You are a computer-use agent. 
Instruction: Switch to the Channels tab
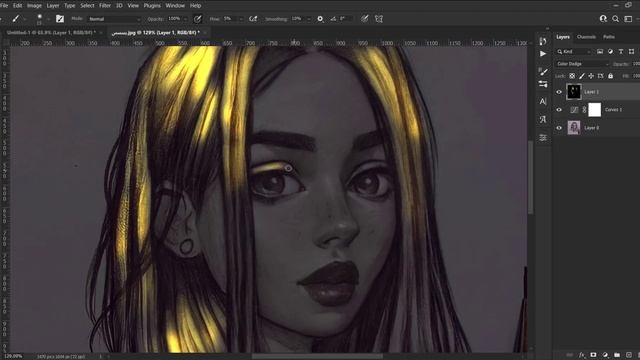coord(586,37)
